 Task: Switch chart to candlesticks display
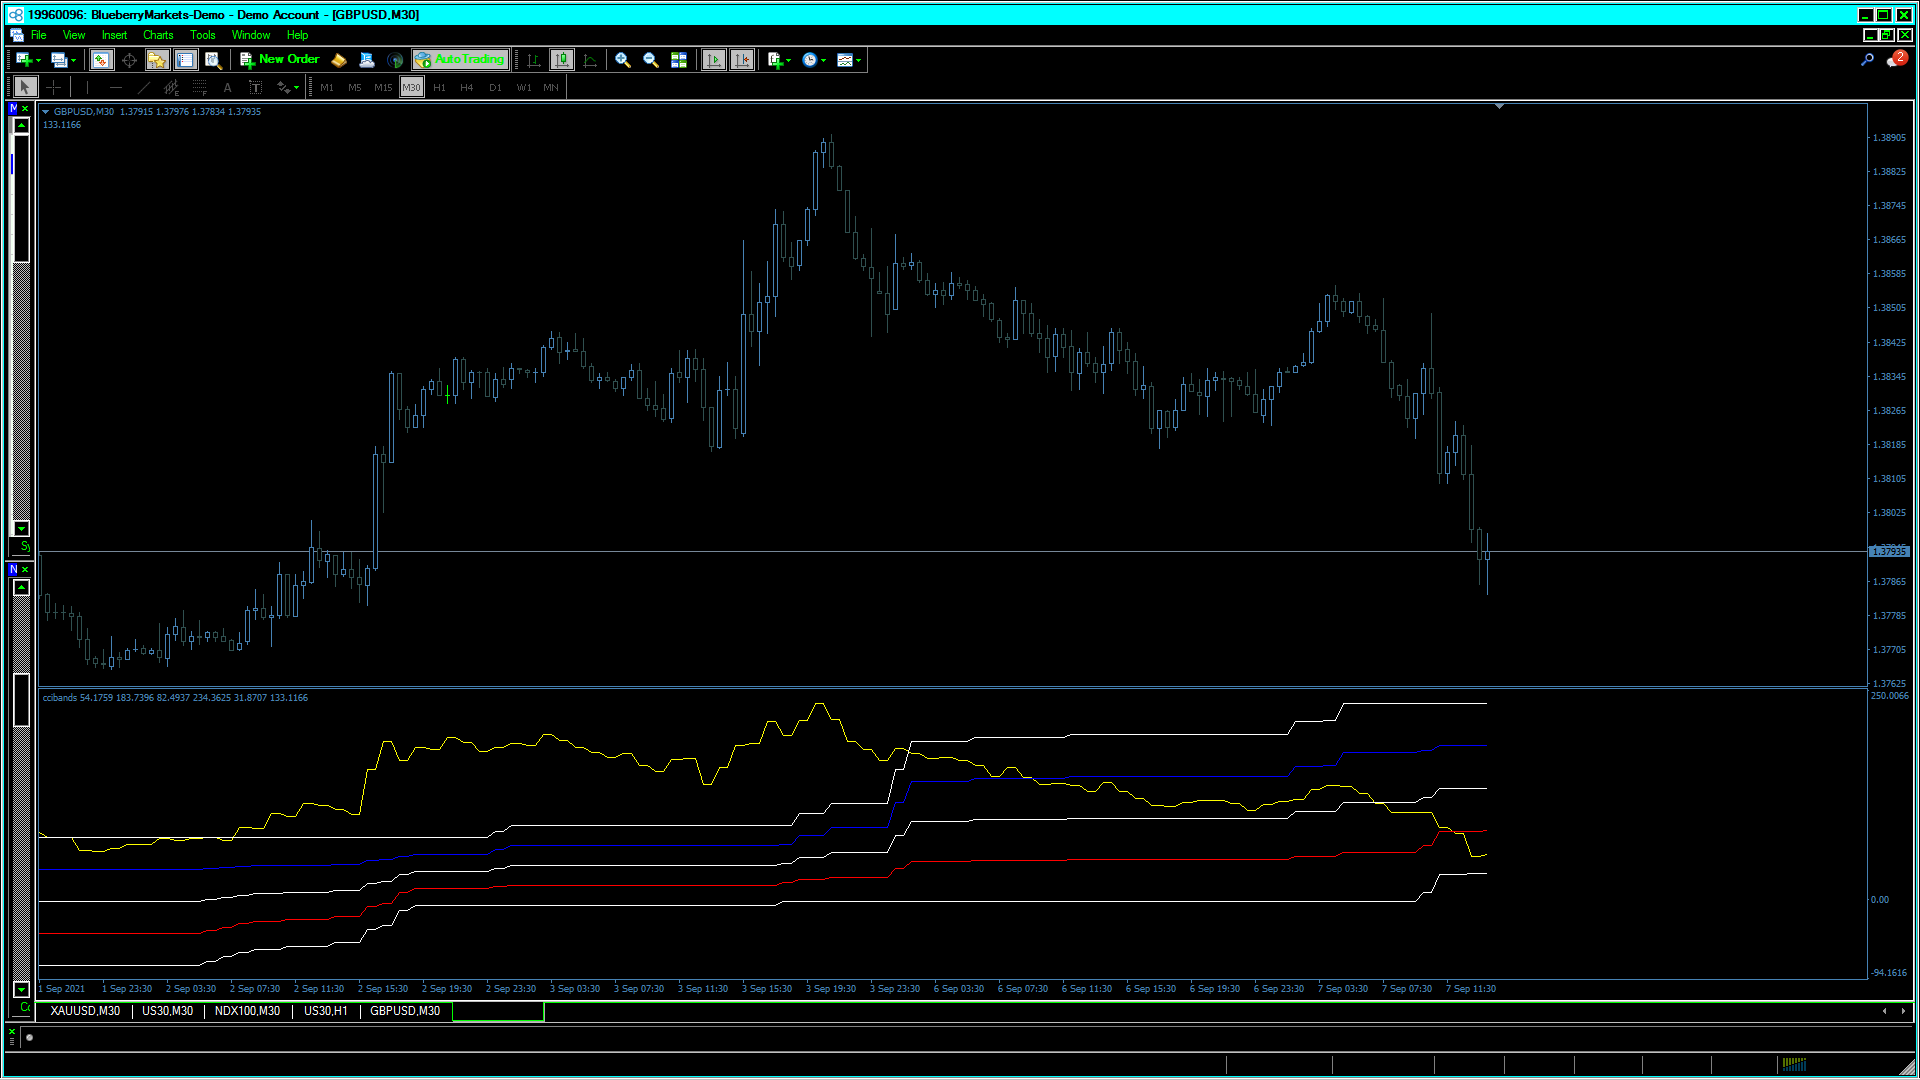tap(562, 60)
